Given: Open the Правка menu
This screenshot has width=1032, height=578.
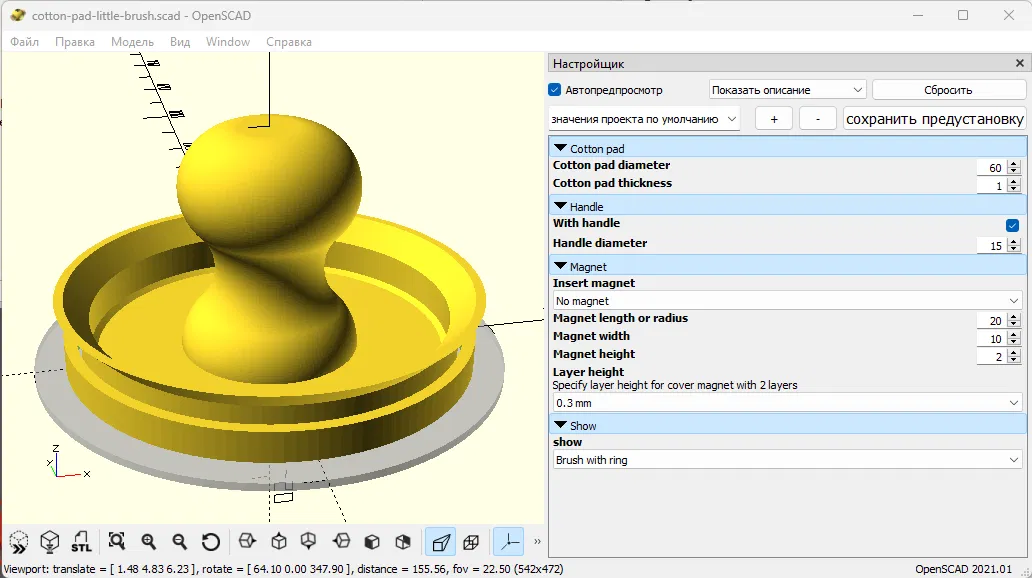Looking at the screenshot, I should (x=75, y=41).
